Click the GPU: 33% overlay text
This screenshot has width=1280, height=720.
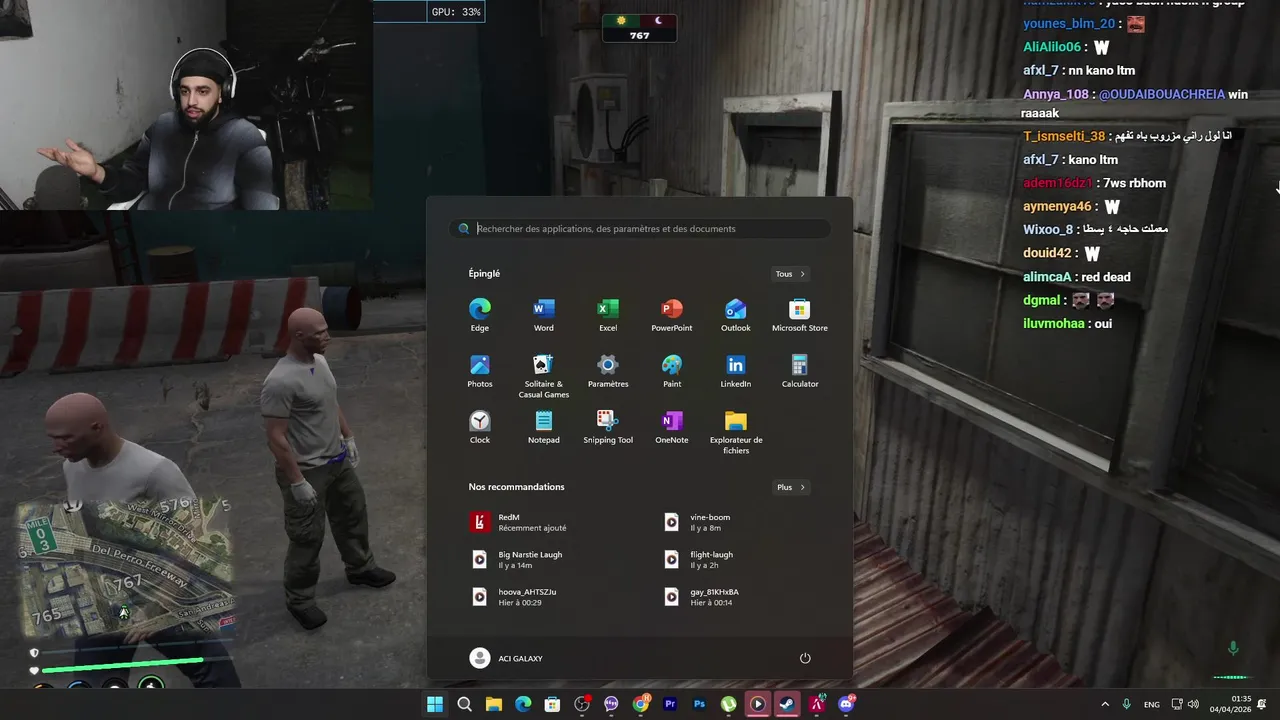point(456,12)
